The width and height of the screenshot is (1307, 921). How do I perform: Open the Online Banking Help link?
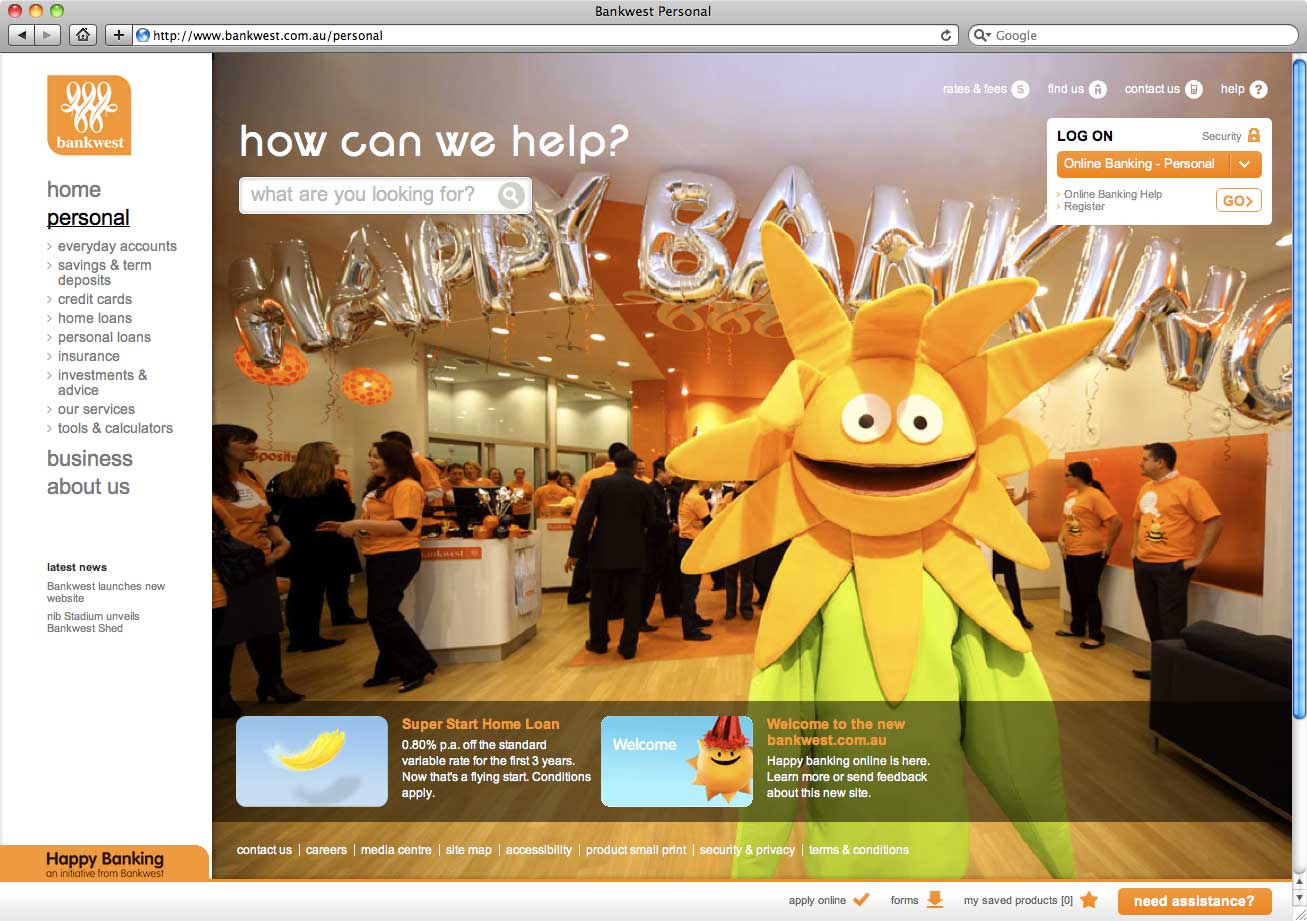[x=1112, y=194]
